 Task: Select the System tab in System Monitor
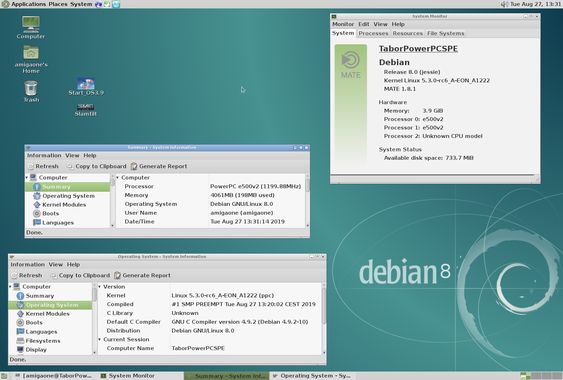[343, 33]
